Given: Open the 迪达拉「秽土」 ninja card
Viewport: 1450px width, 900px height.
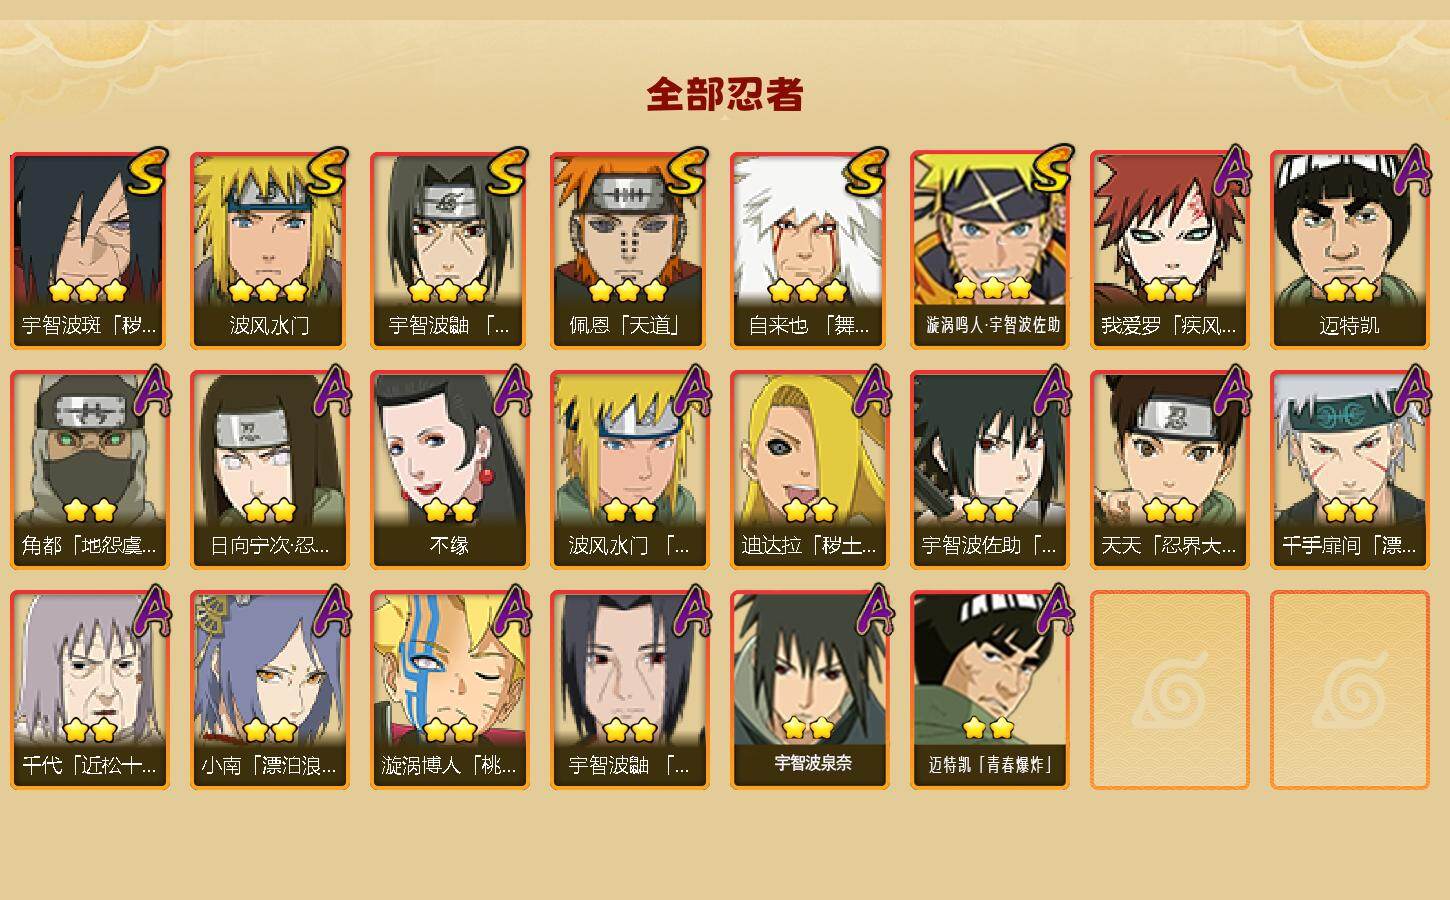Looking at the screenshot, I should 809,470.
